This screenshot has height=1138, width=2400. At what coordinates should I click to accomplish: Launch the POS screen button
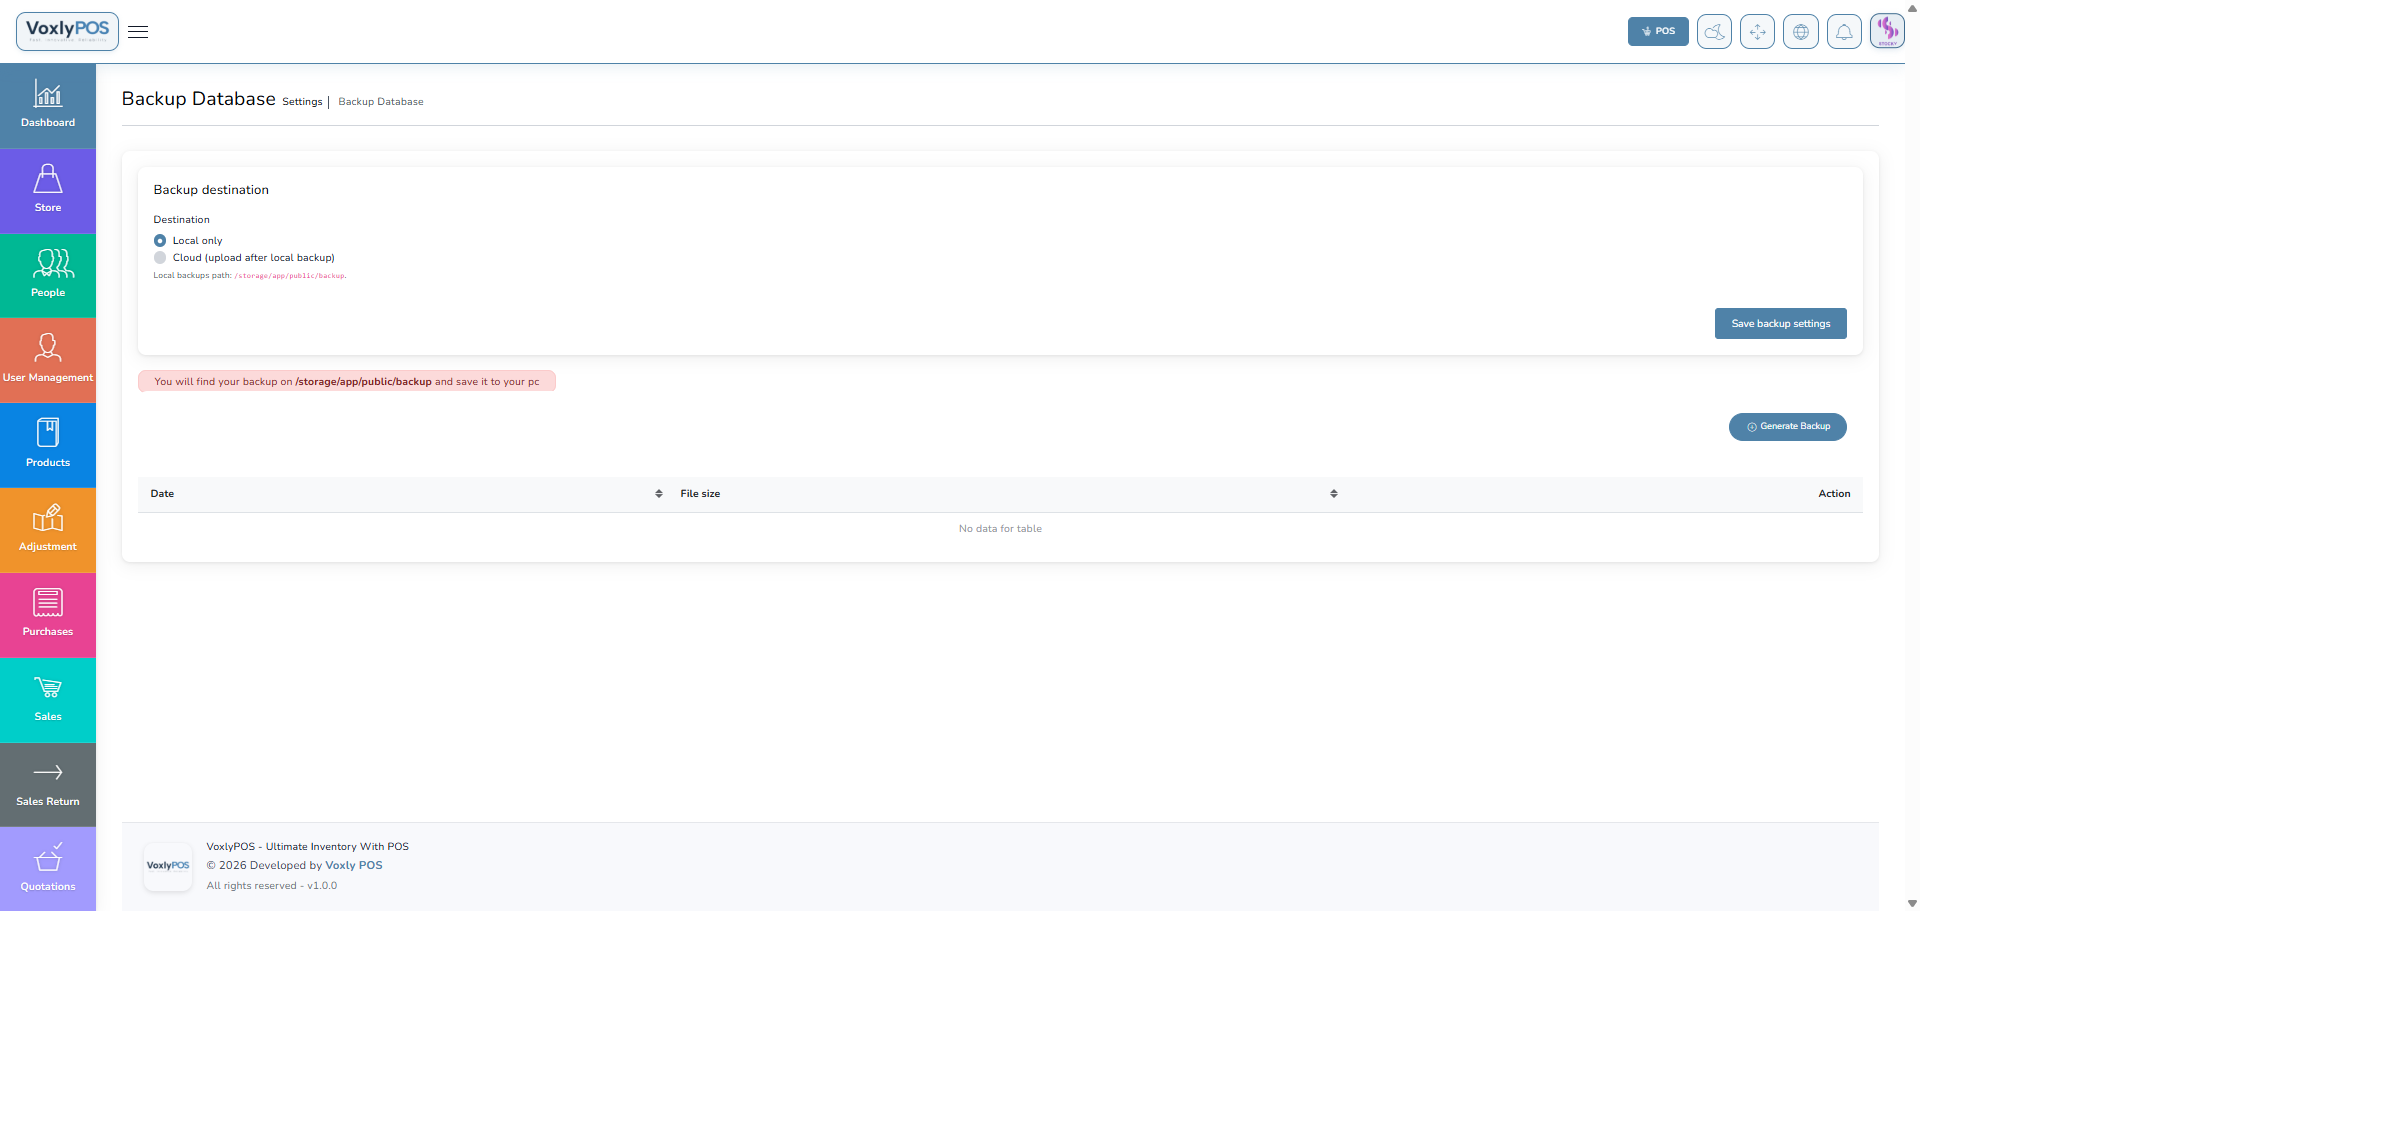[x=1657, y=32]
